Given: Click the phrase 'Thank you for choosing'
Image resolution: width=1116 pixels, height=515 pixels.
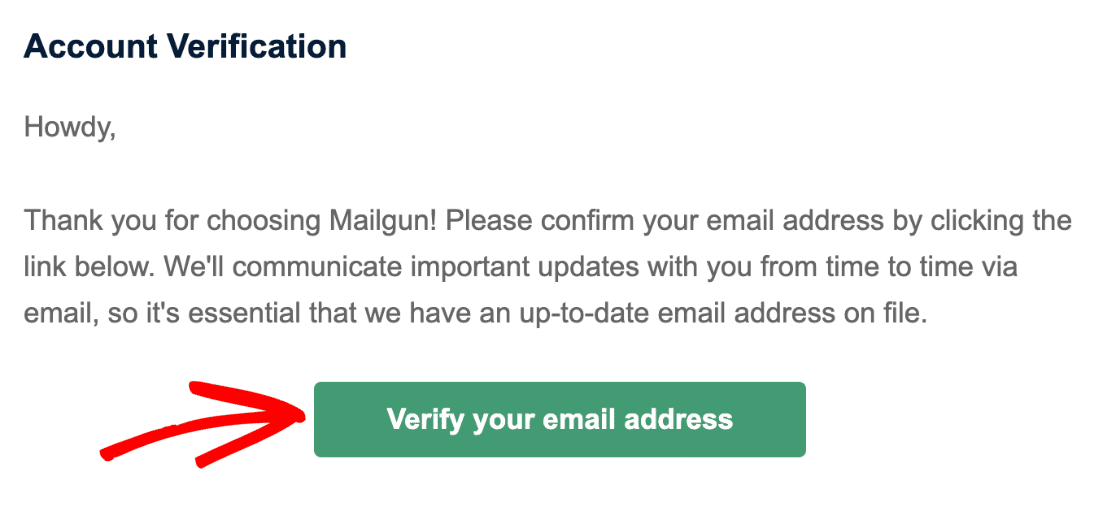Looking at the screenshot, I should (x=174, y=221).
